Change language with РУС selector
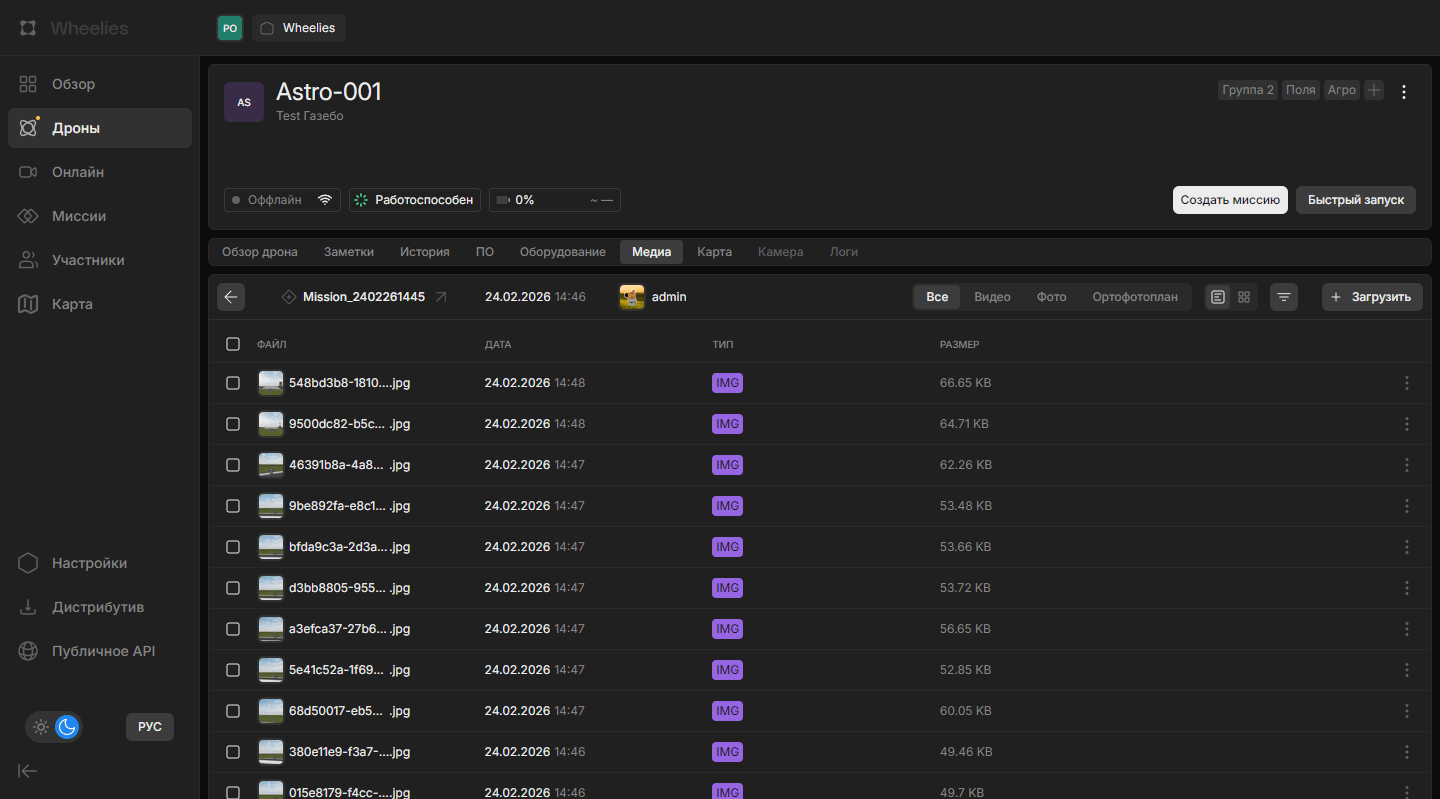 coord(150,727)
